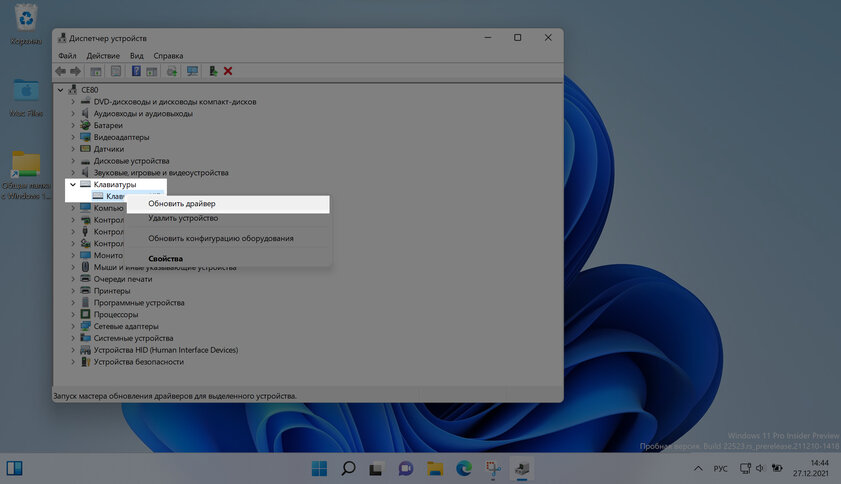
Task: Open File Explorer from the taskbar
Action: 434,468
